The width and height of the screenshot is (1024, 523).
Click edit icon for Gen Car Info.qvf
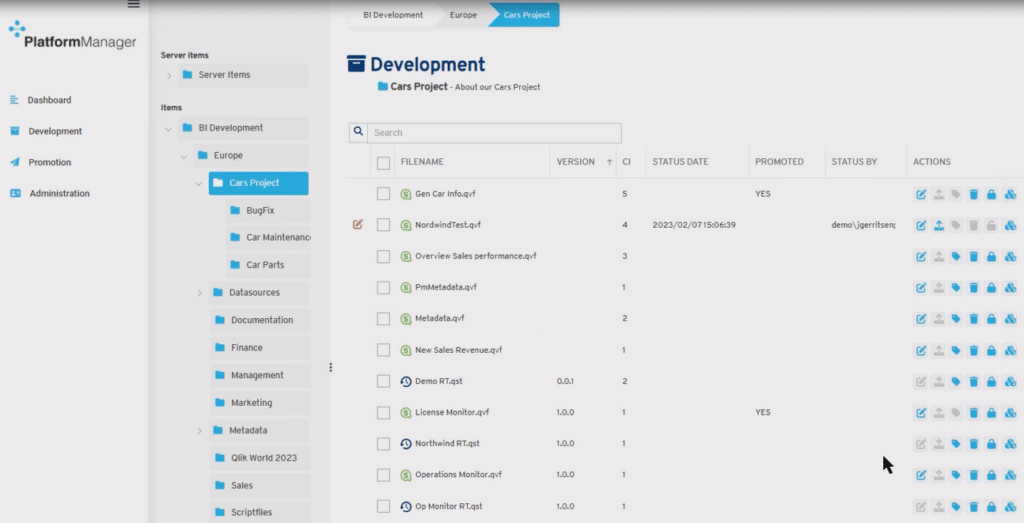click(x=921, y=194)
